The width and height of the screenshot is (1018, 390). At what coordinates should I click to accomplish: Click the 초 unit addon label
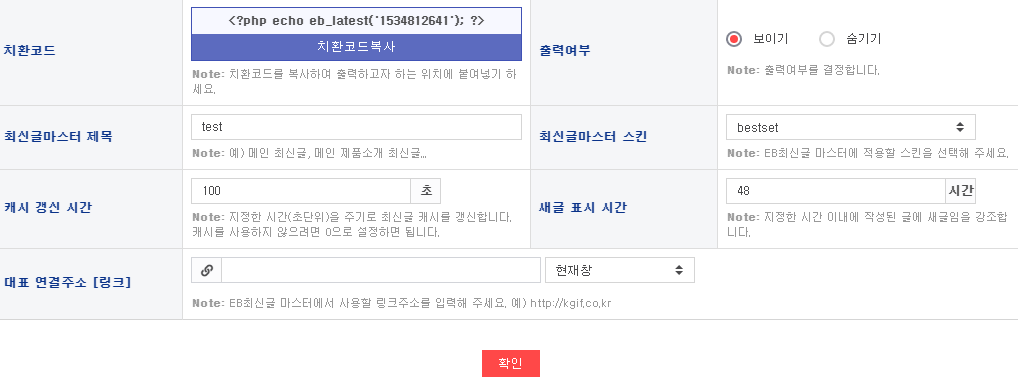(426, 191)
